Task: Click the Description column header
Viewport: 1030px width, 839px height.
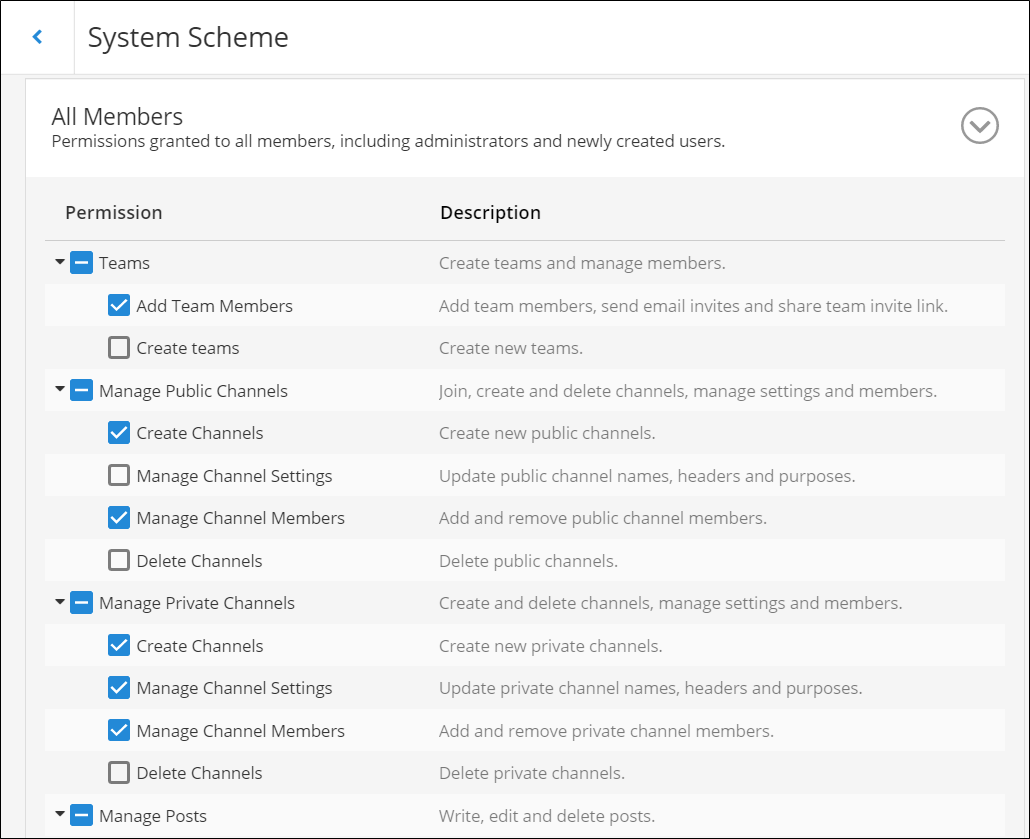Action: 491,213
